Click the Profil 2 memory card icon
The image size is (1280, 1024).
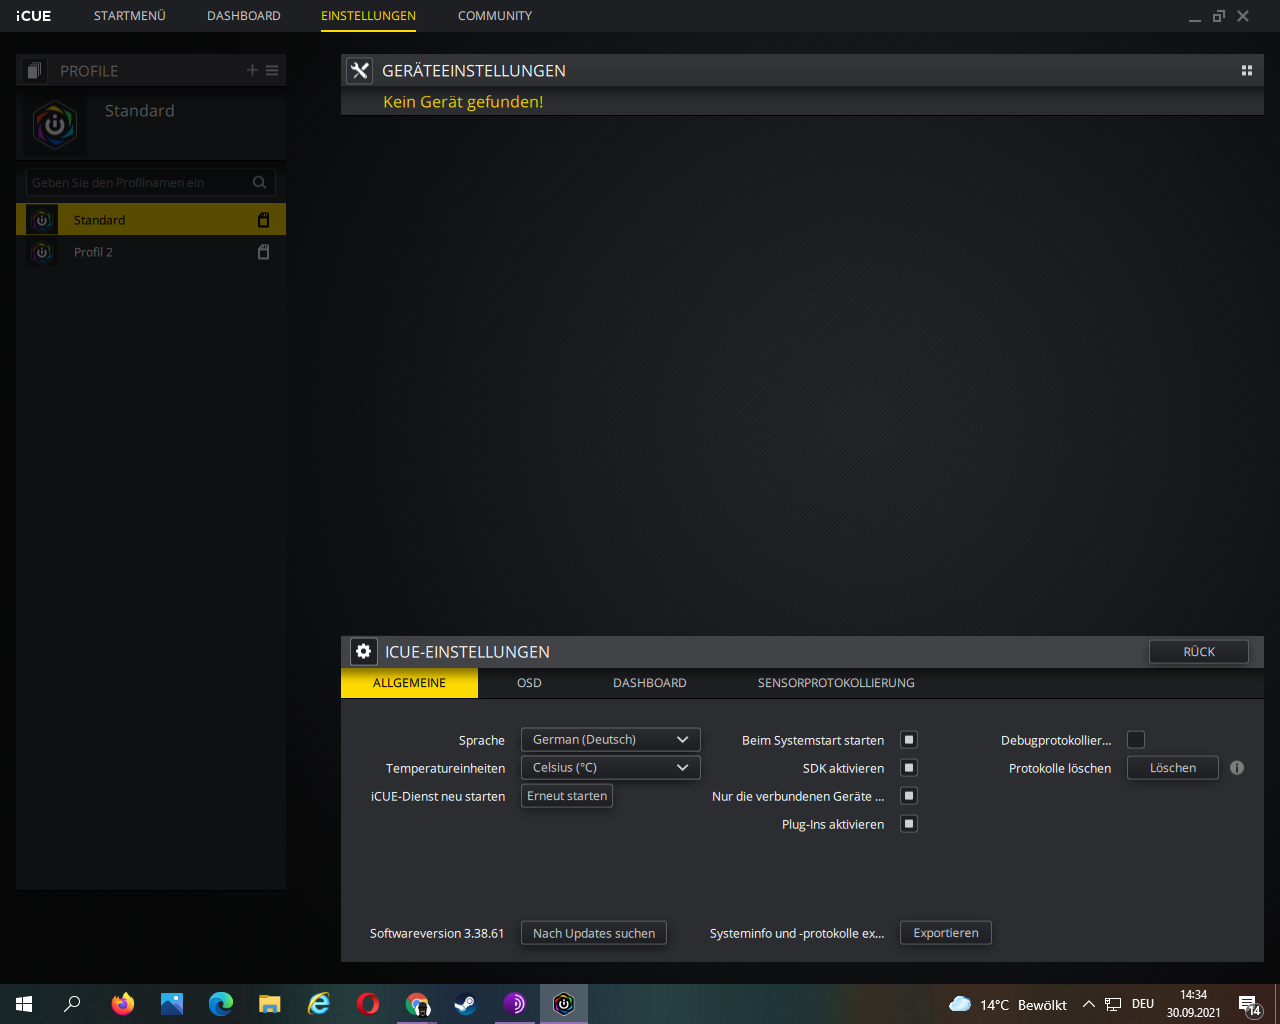pos(264,252)
